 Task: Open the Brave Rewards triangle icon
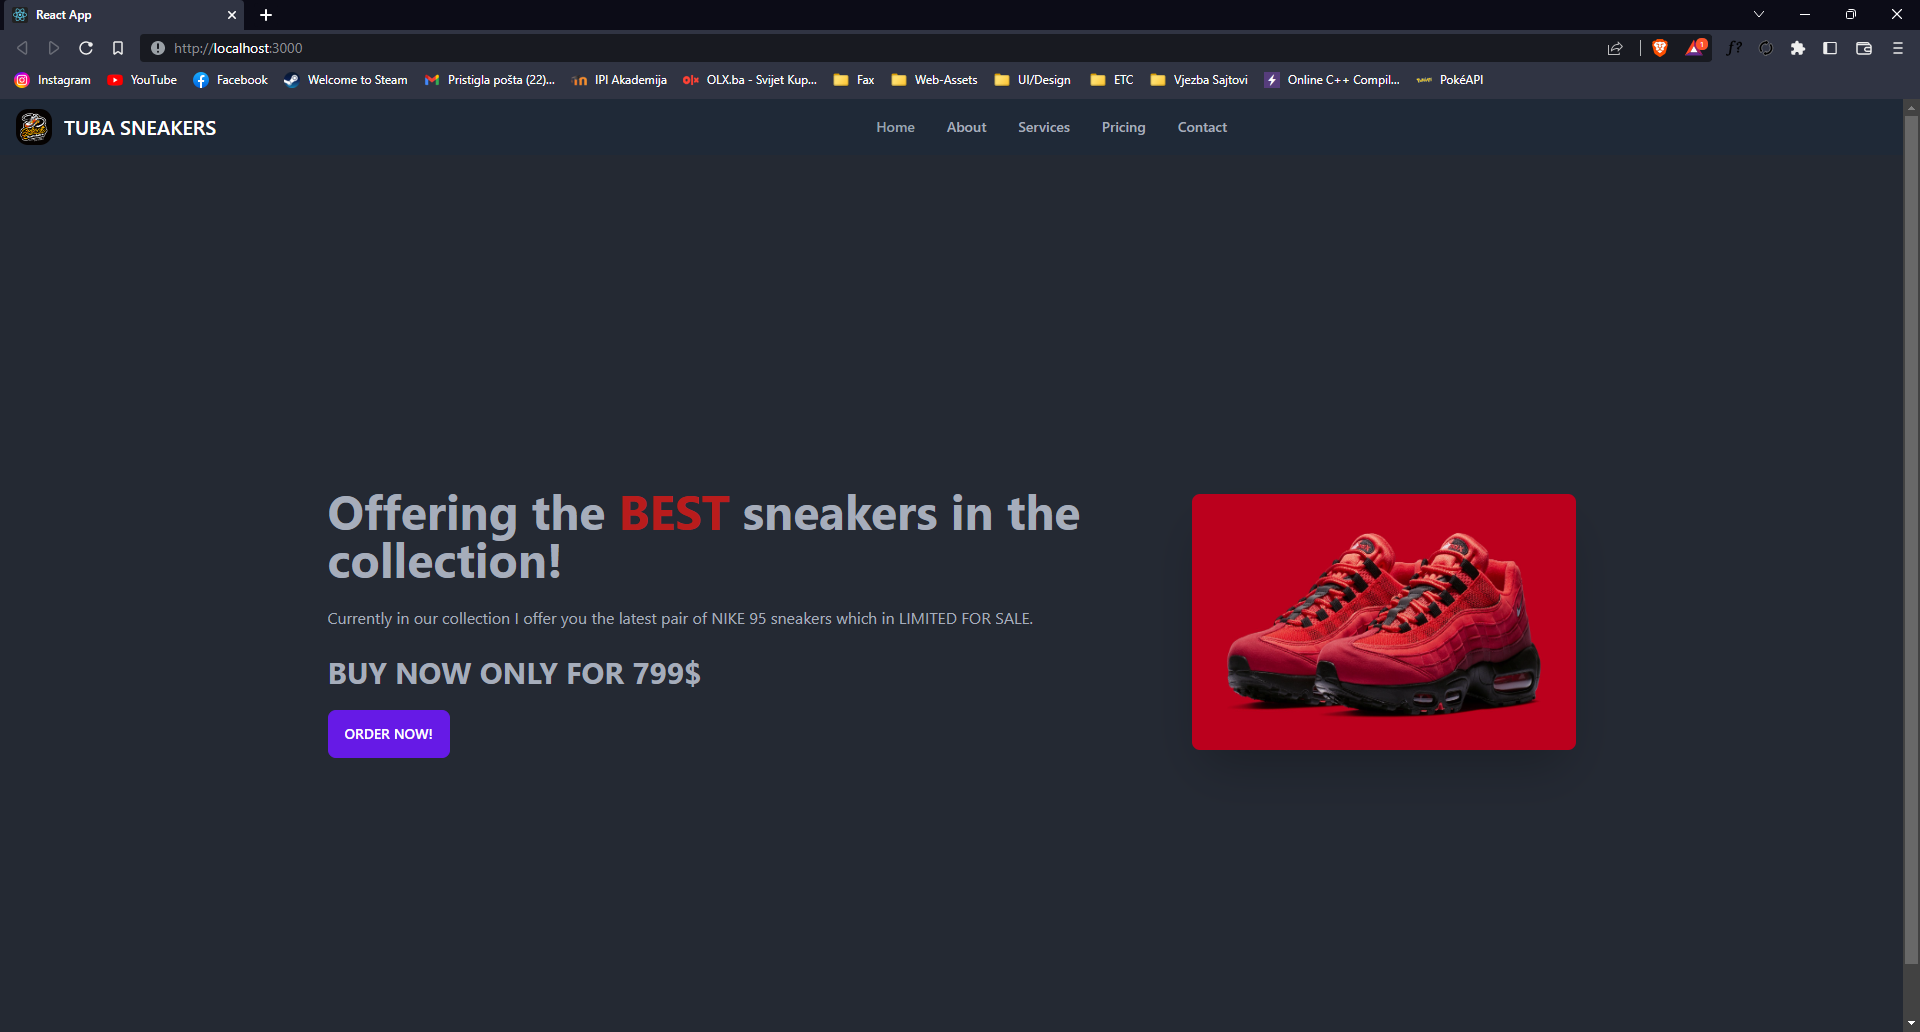click(1696, 47)
